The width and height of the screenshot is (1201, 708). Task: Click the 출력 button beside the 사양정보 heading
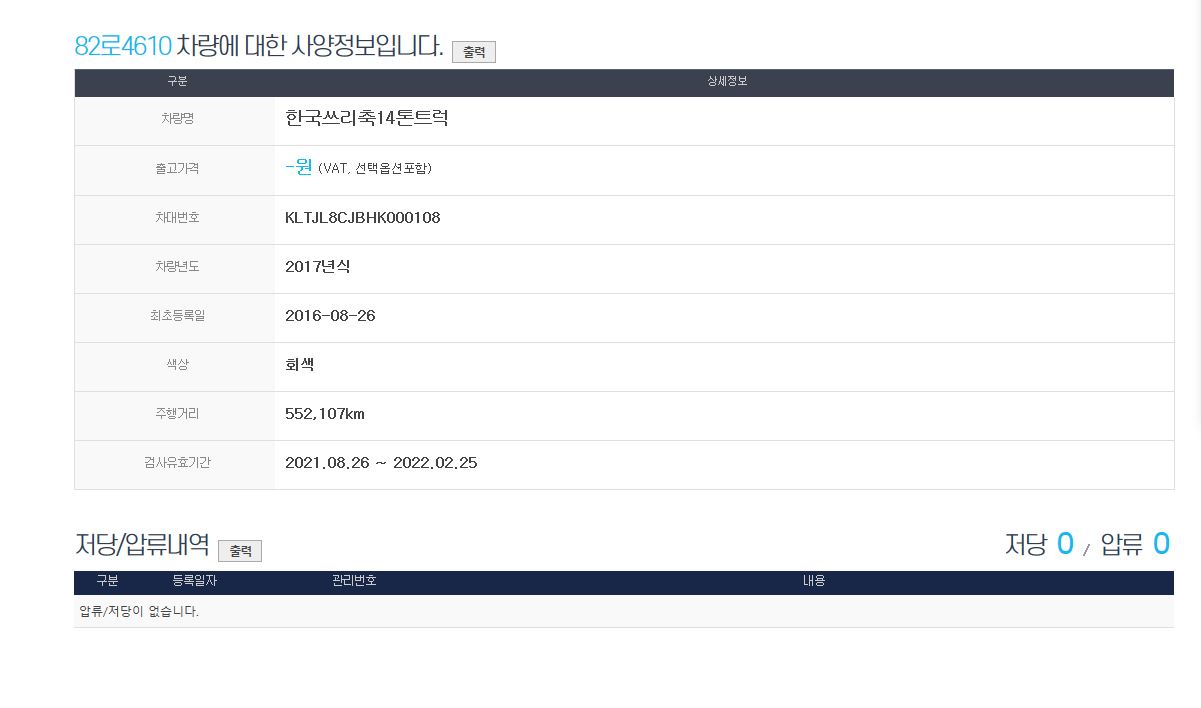click(x=473, y=52)
